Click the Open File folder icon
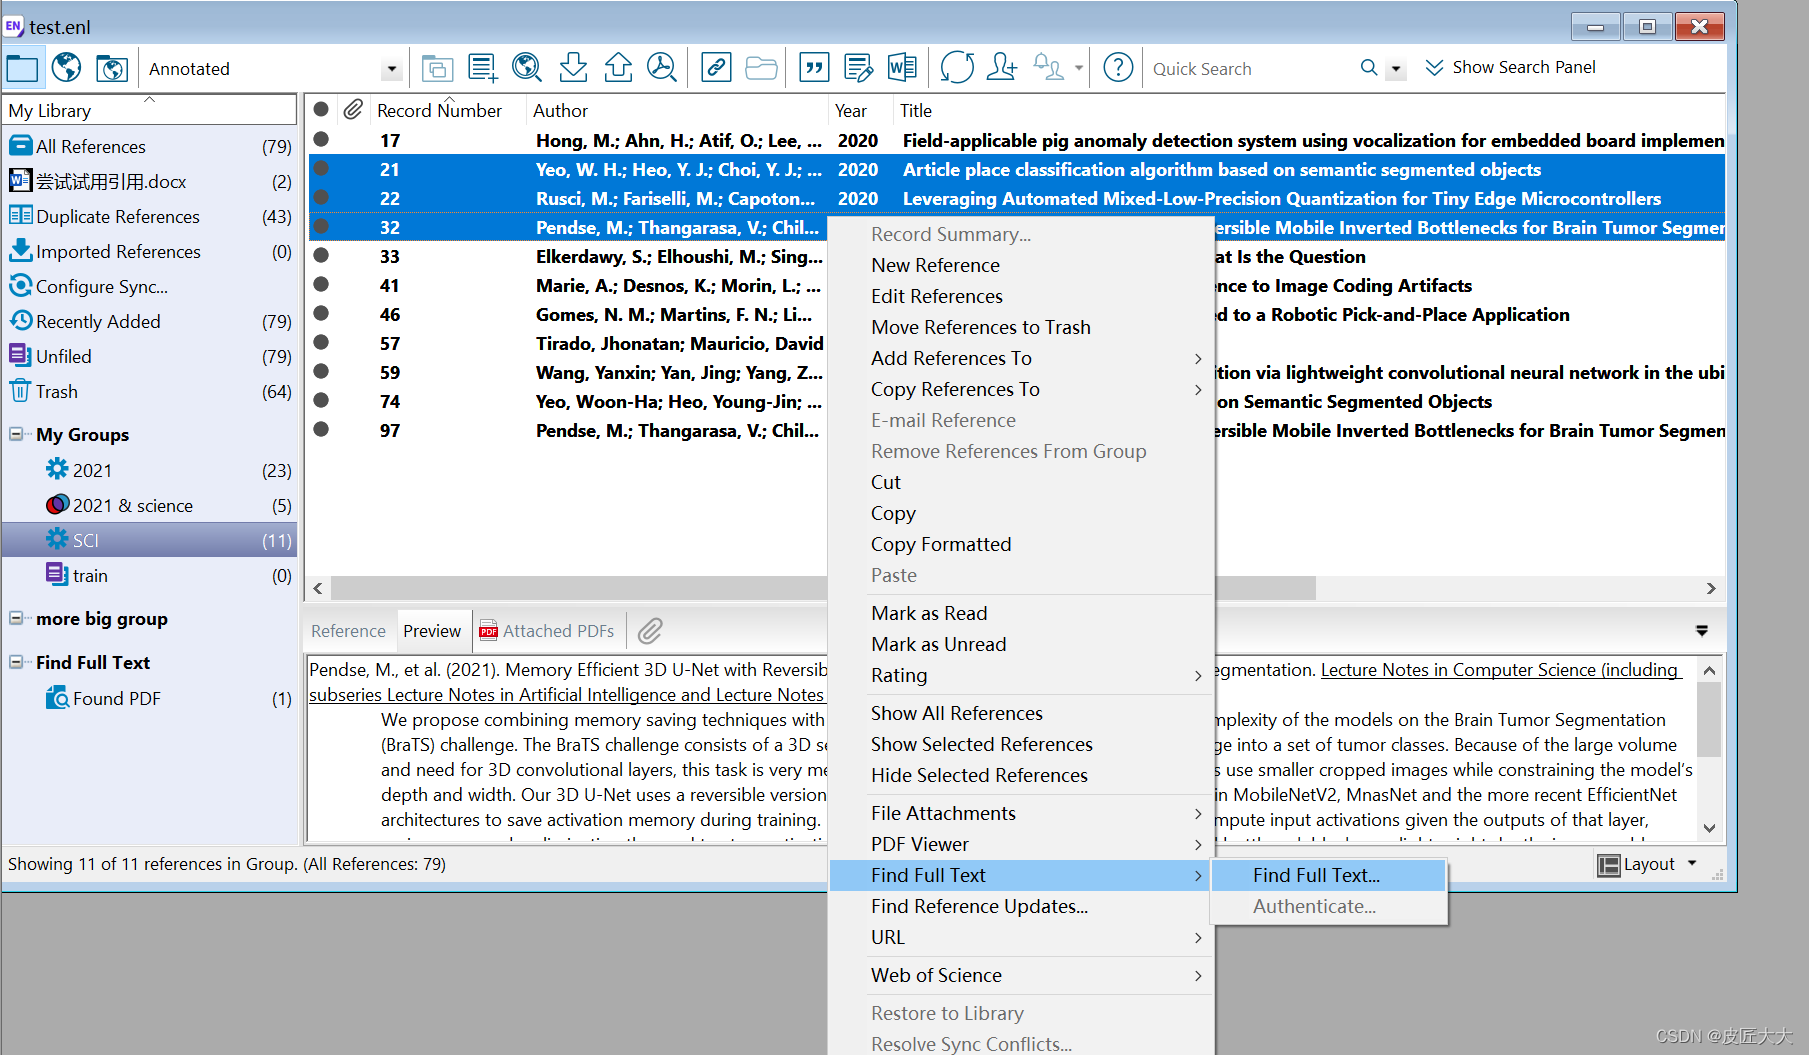The image size is (1809, 1055). 761,68
